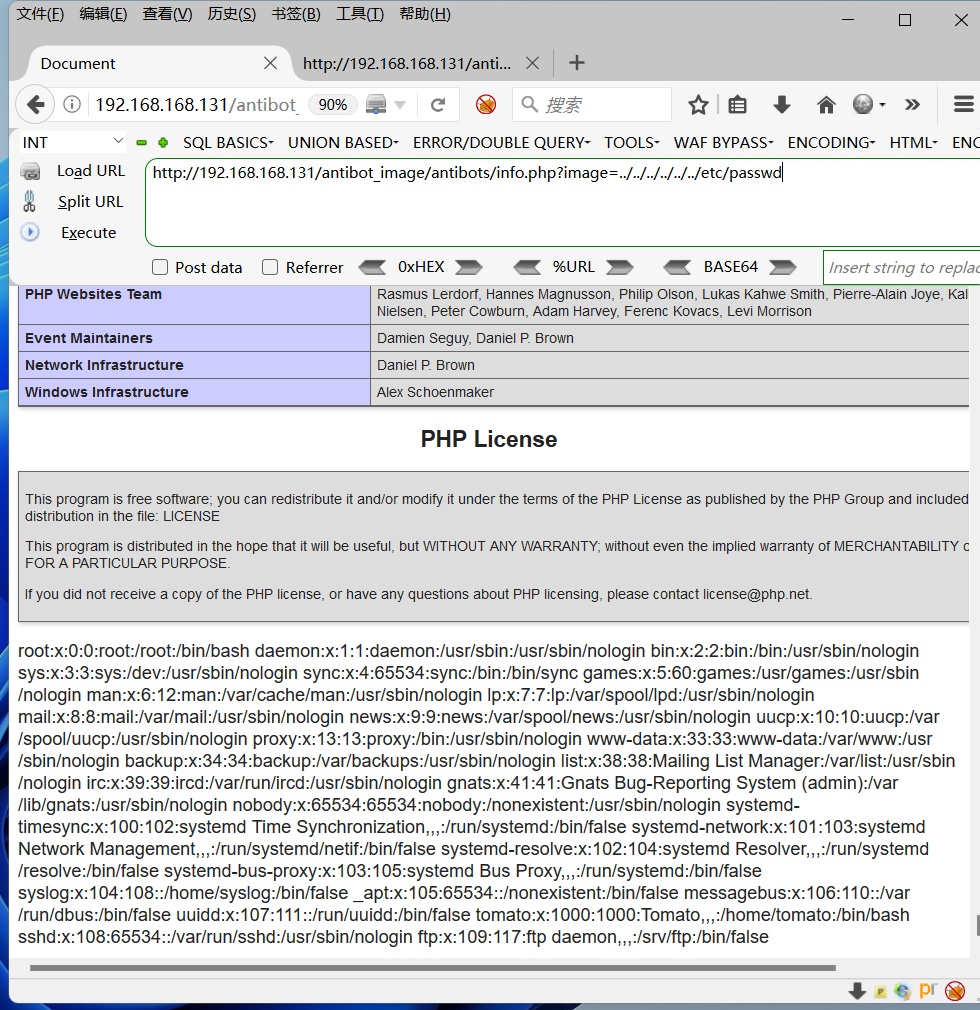Open the 文件(F) menu
The width and height of the screenshot is (980, 1010).
click(40, 14)
